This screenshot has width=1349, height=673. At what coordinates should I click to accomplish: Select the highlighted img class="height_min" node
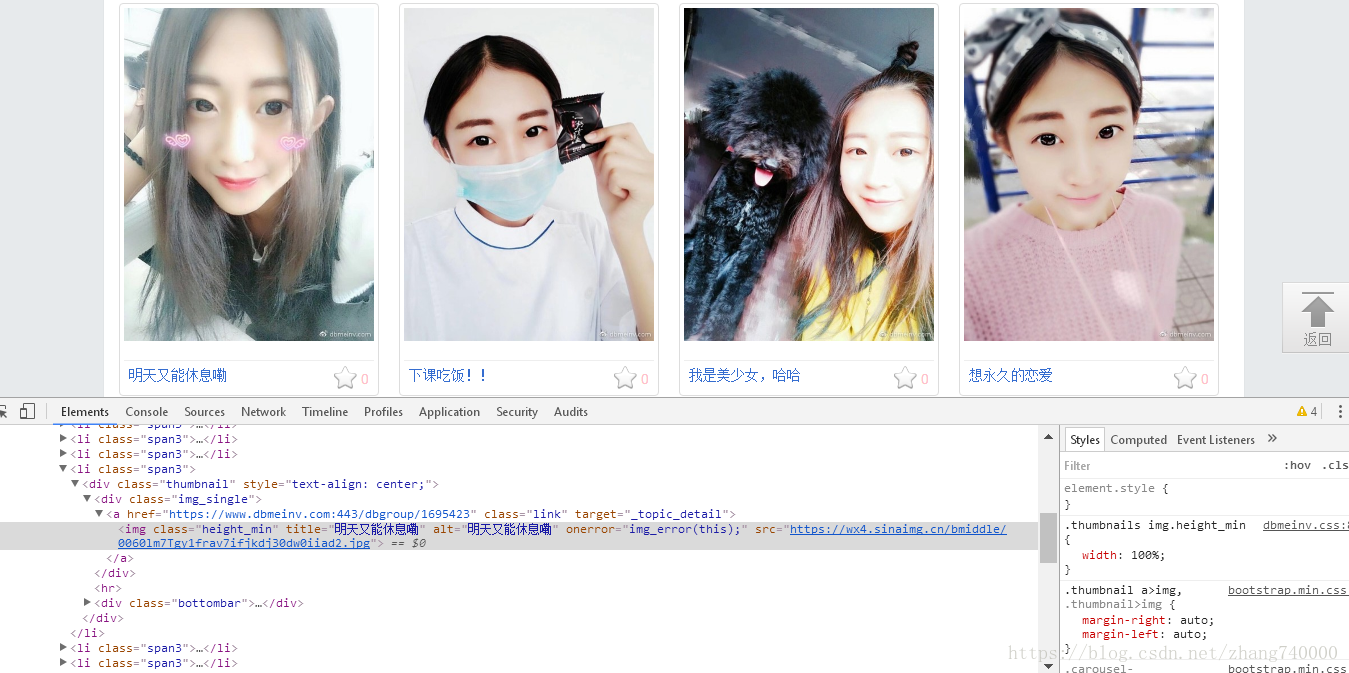coord(519,536)
